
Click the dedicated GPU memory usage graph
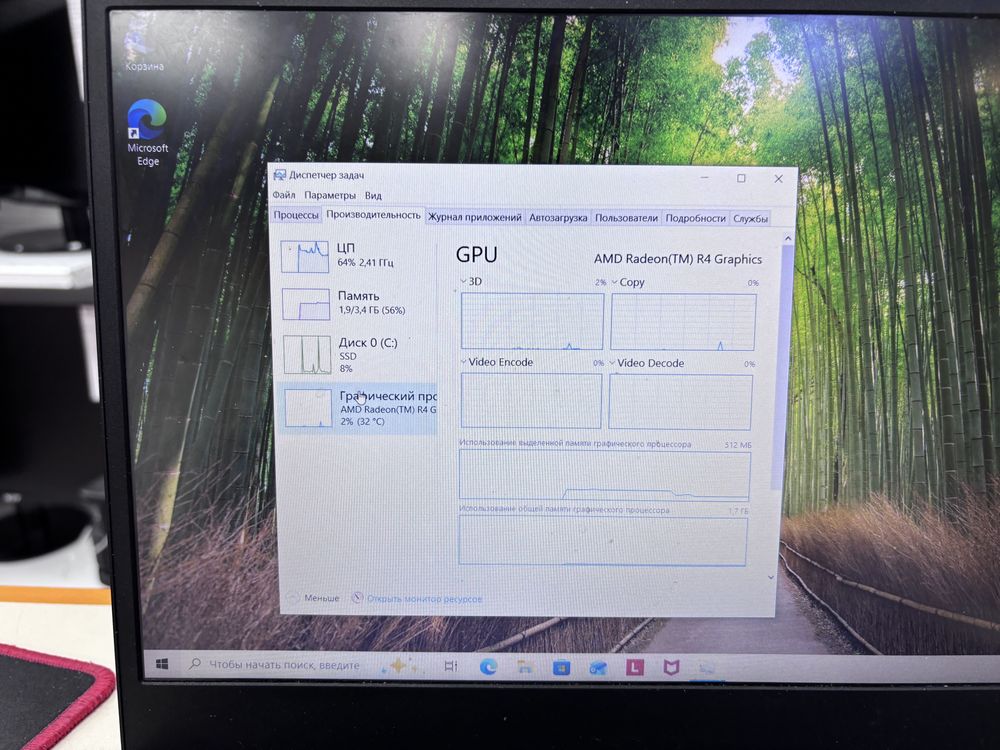(x=604, y=474)
